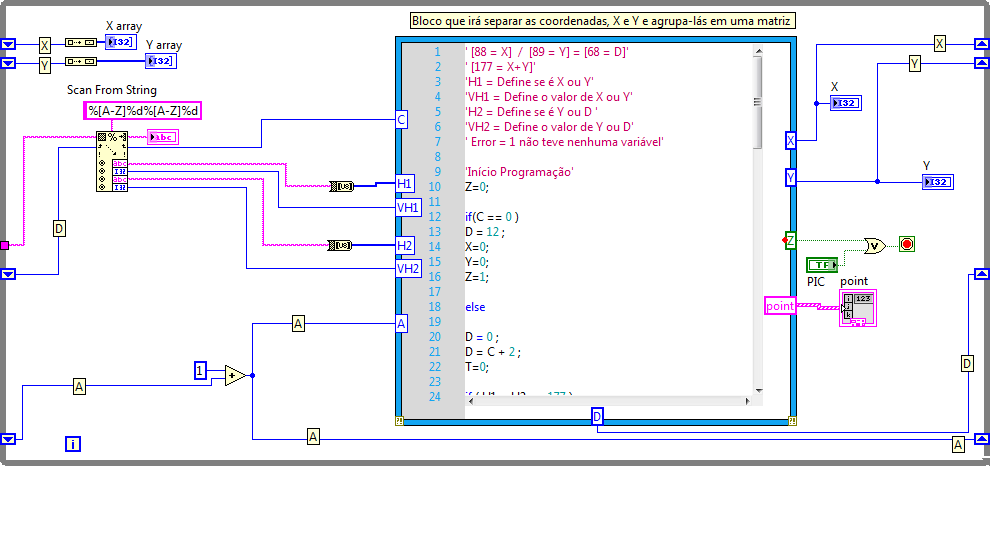
Task: Select the Scan From String function node
Action: point(112,160)
